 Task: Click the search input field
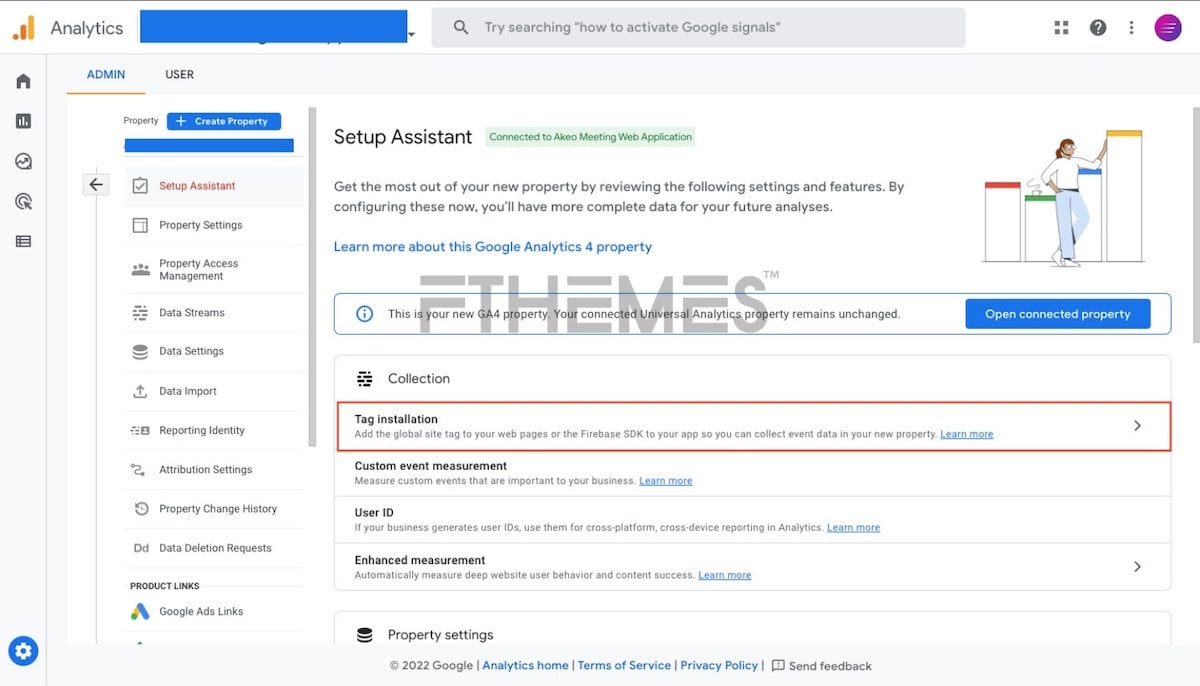pyautogui.click(x=698, y=28)
